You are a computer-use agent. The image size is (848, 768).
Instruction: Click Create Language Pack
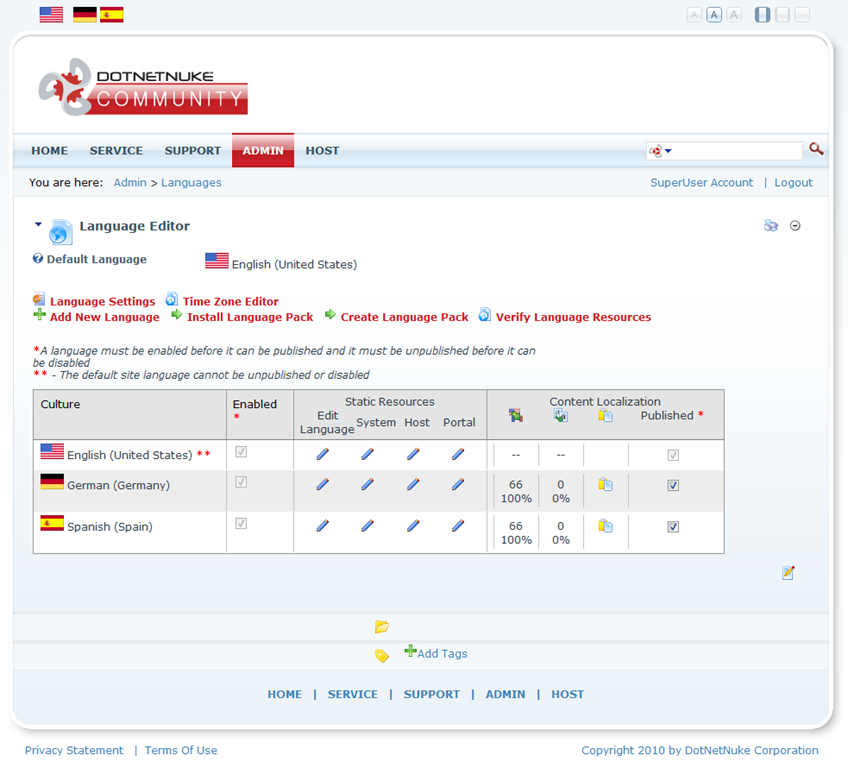[x=405, y=317]
